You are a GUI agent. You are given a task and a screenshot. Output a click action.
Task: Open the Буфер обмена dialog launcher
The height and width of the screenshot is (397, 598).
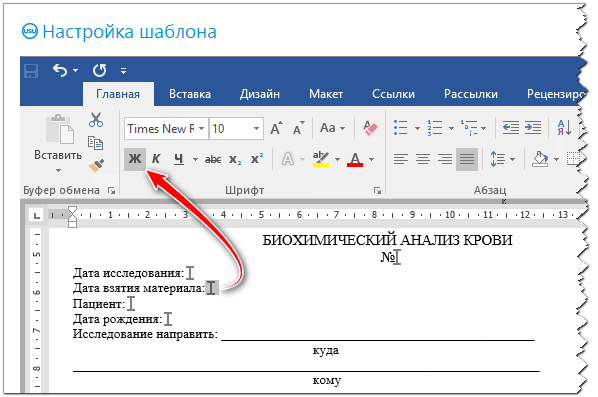pyautogui.click(x=111, y=190)
